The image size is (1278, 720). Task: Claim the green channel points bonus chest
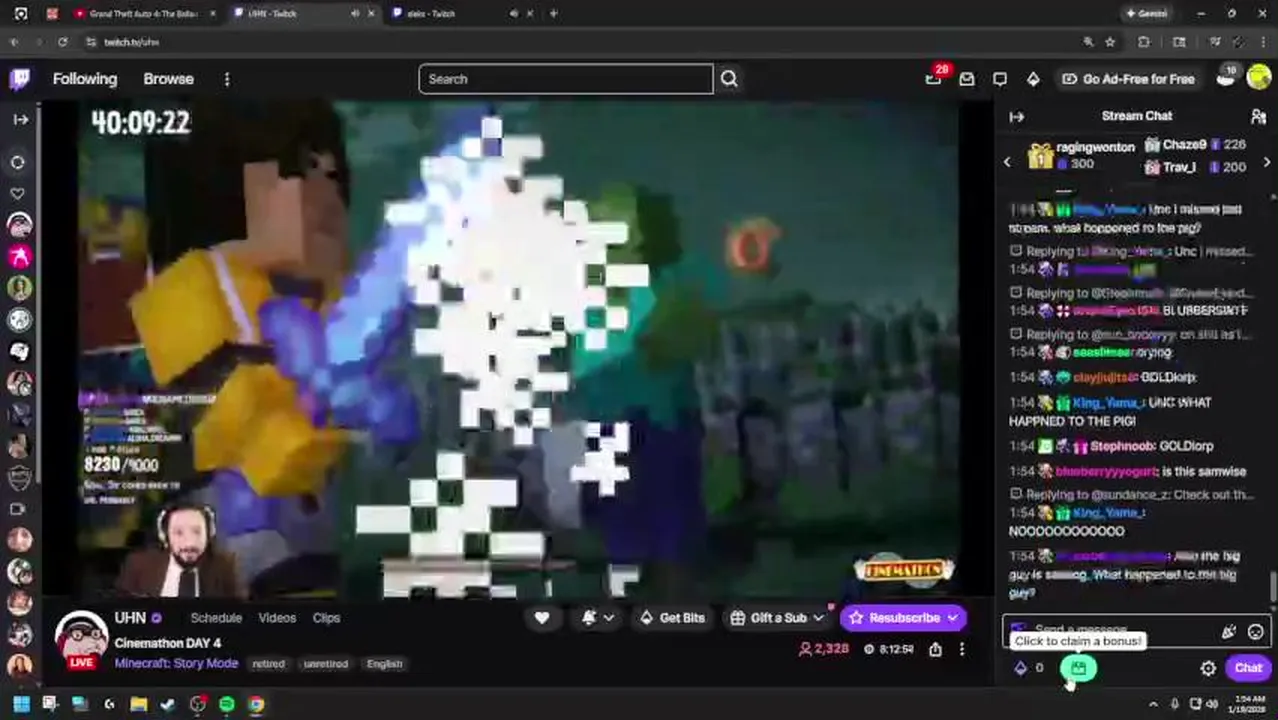coord(1078,668)
